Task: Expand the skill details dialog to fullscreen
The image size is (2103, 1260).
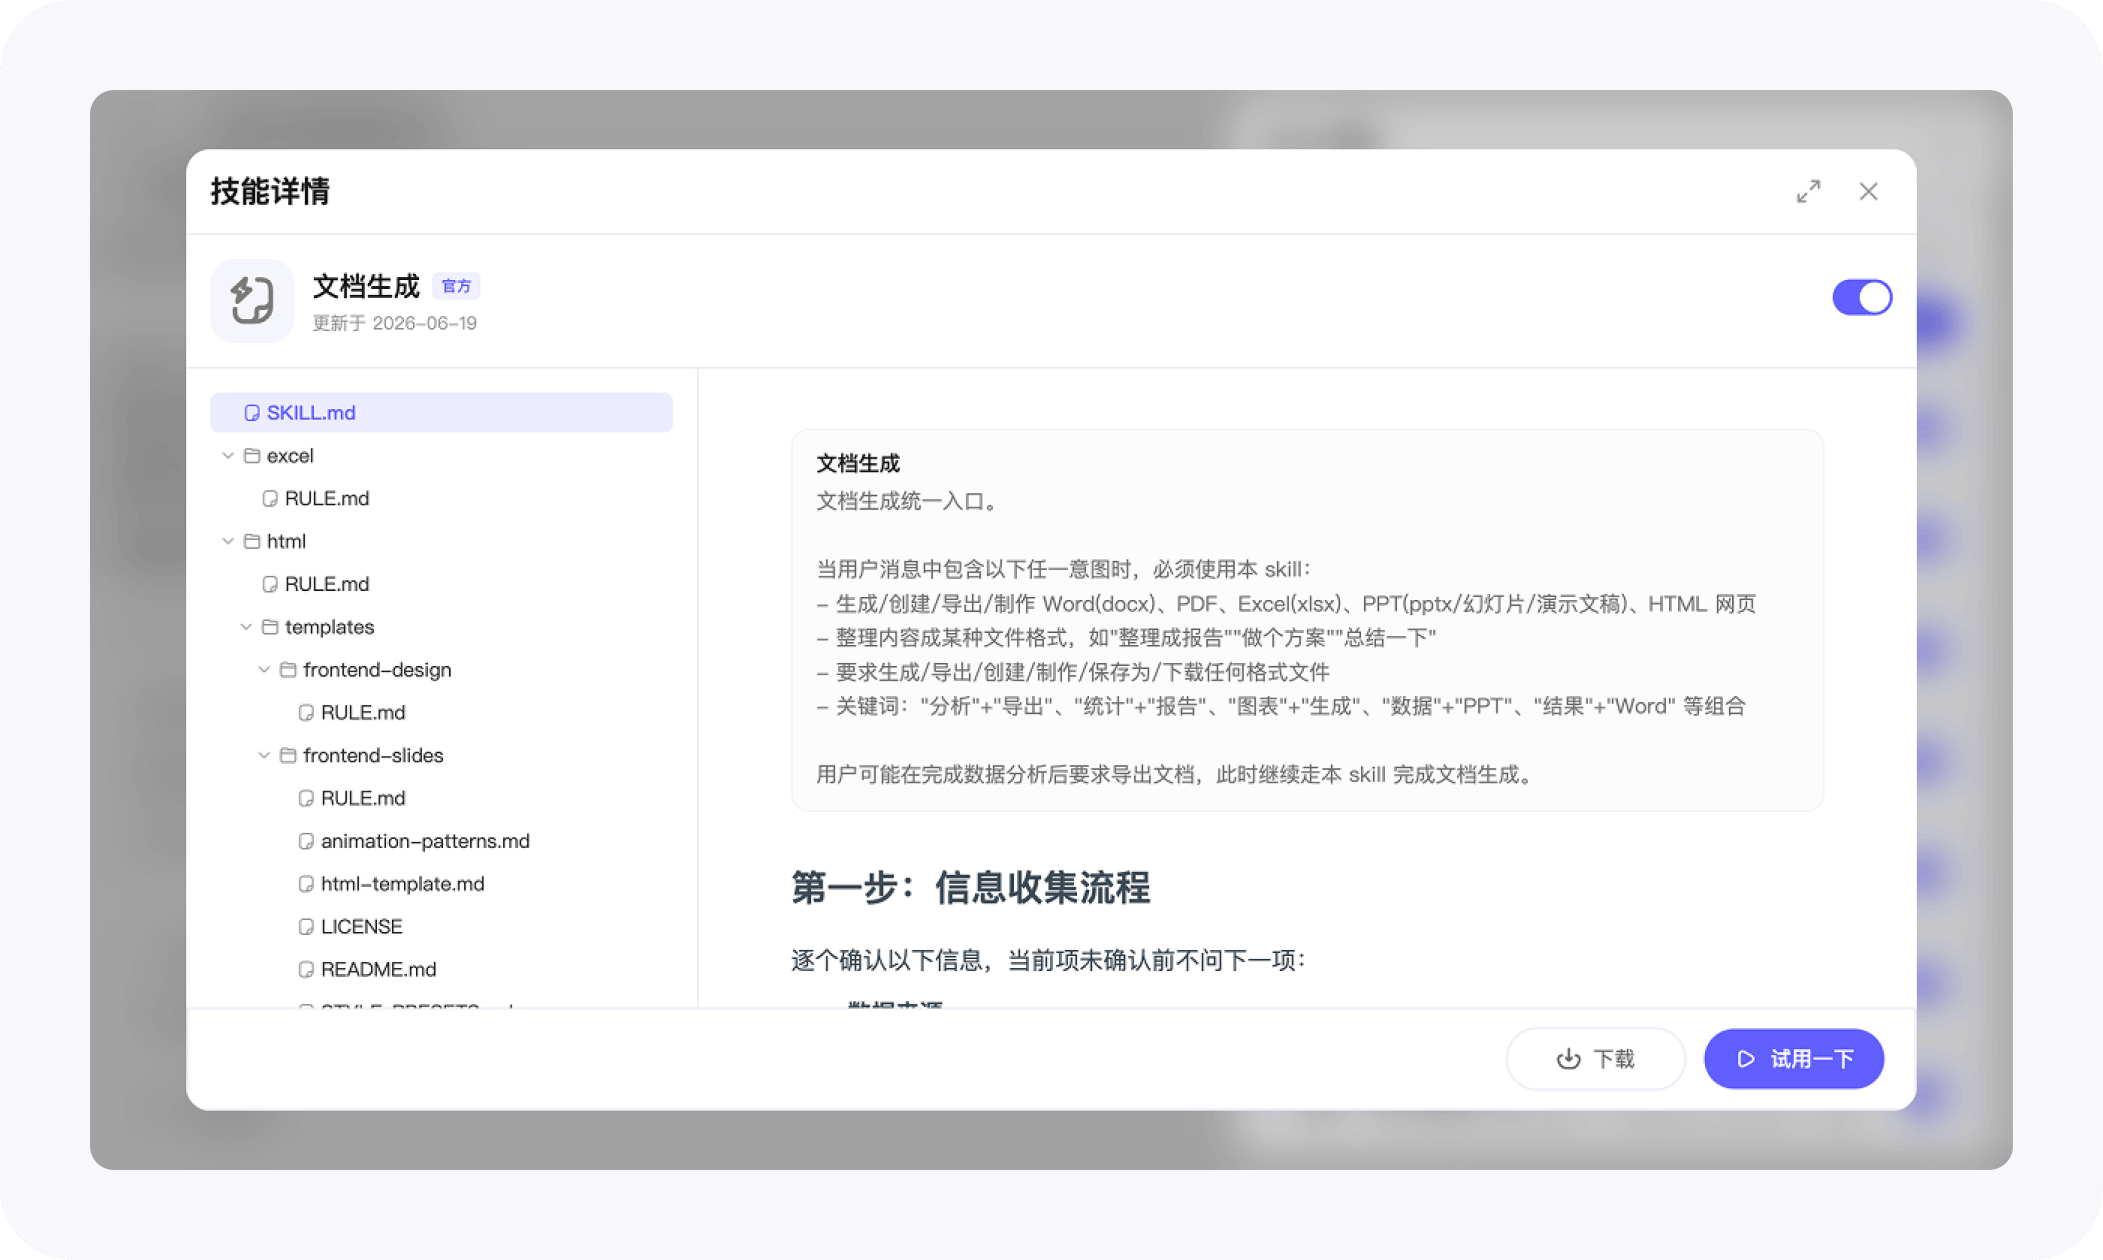Action: 1808,191
